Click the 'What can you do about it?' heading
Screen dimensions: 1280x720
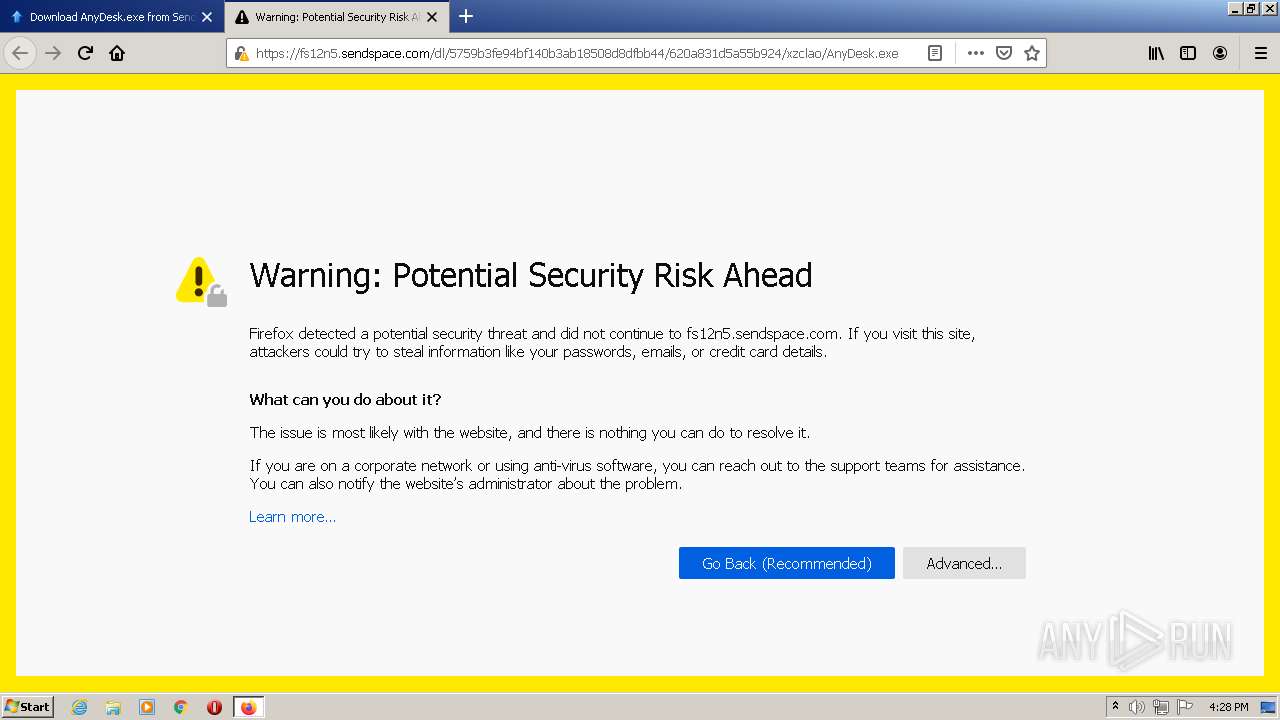[x=345, y=400]
